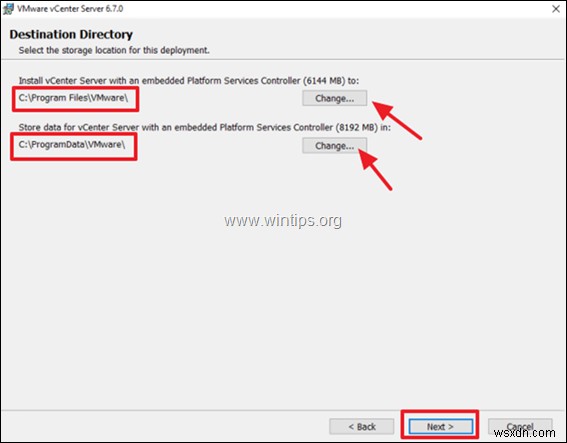
Task: Click the 'Install vCenter Server' 6144 MB label
Action: pos(189,81)
